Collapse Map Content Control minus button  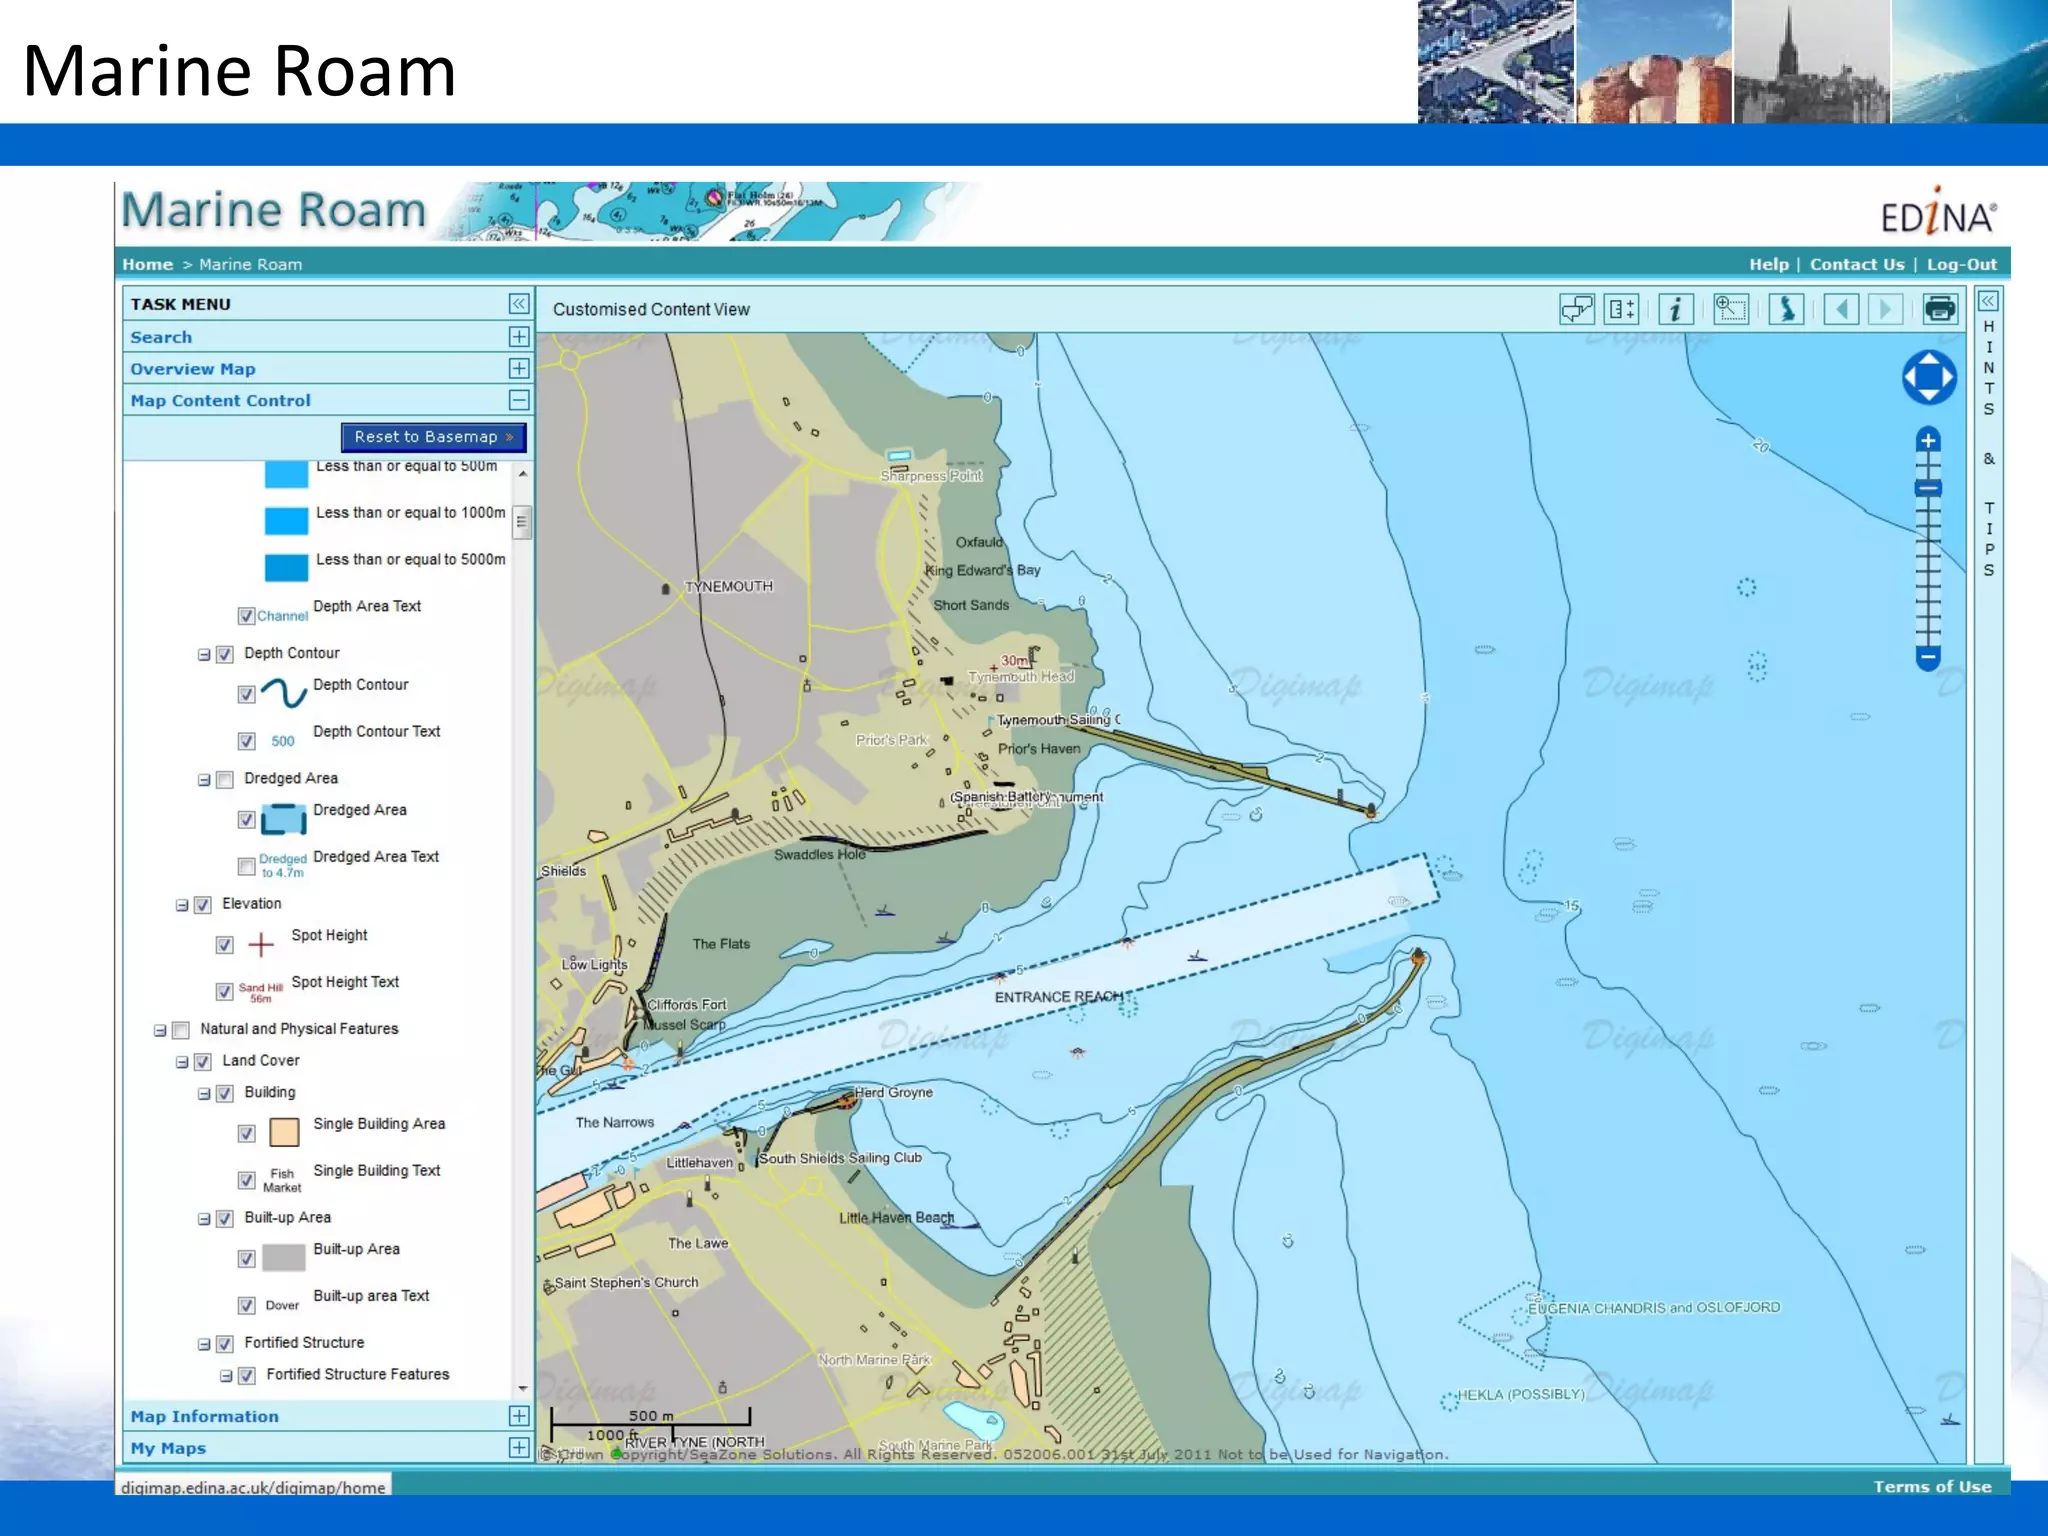(518, 400)
